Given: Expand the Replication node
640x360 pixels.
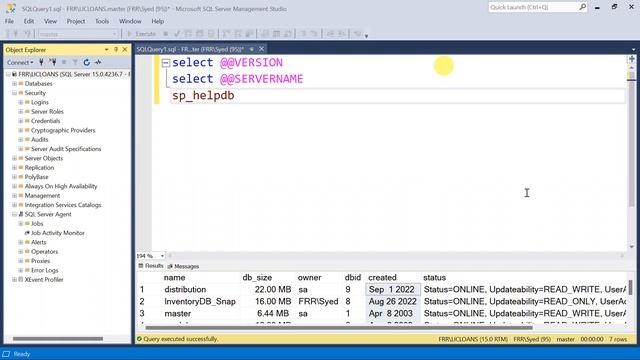Looking at the screenshot, I should [x=14, y=168].
